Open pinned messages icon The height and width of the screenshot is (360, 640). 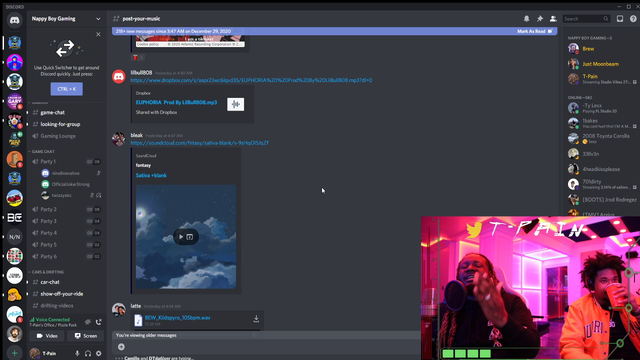tap(540, 19)
